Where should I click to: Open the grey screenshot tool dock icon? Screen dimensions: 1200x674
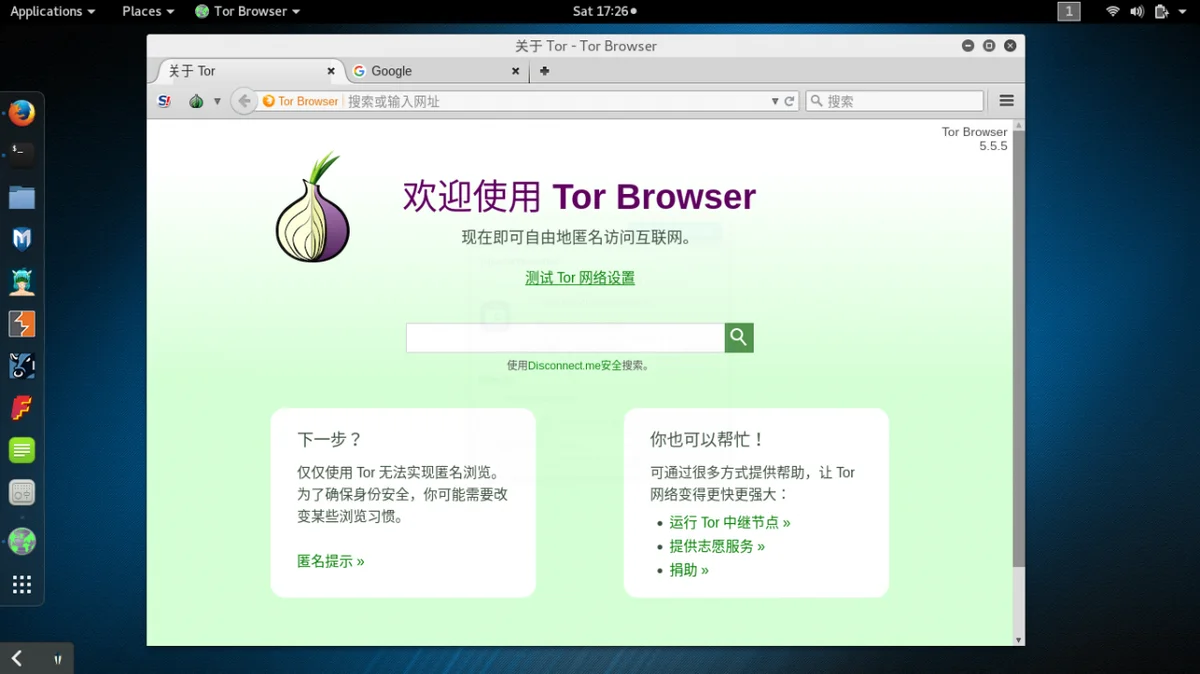point(22,492)
